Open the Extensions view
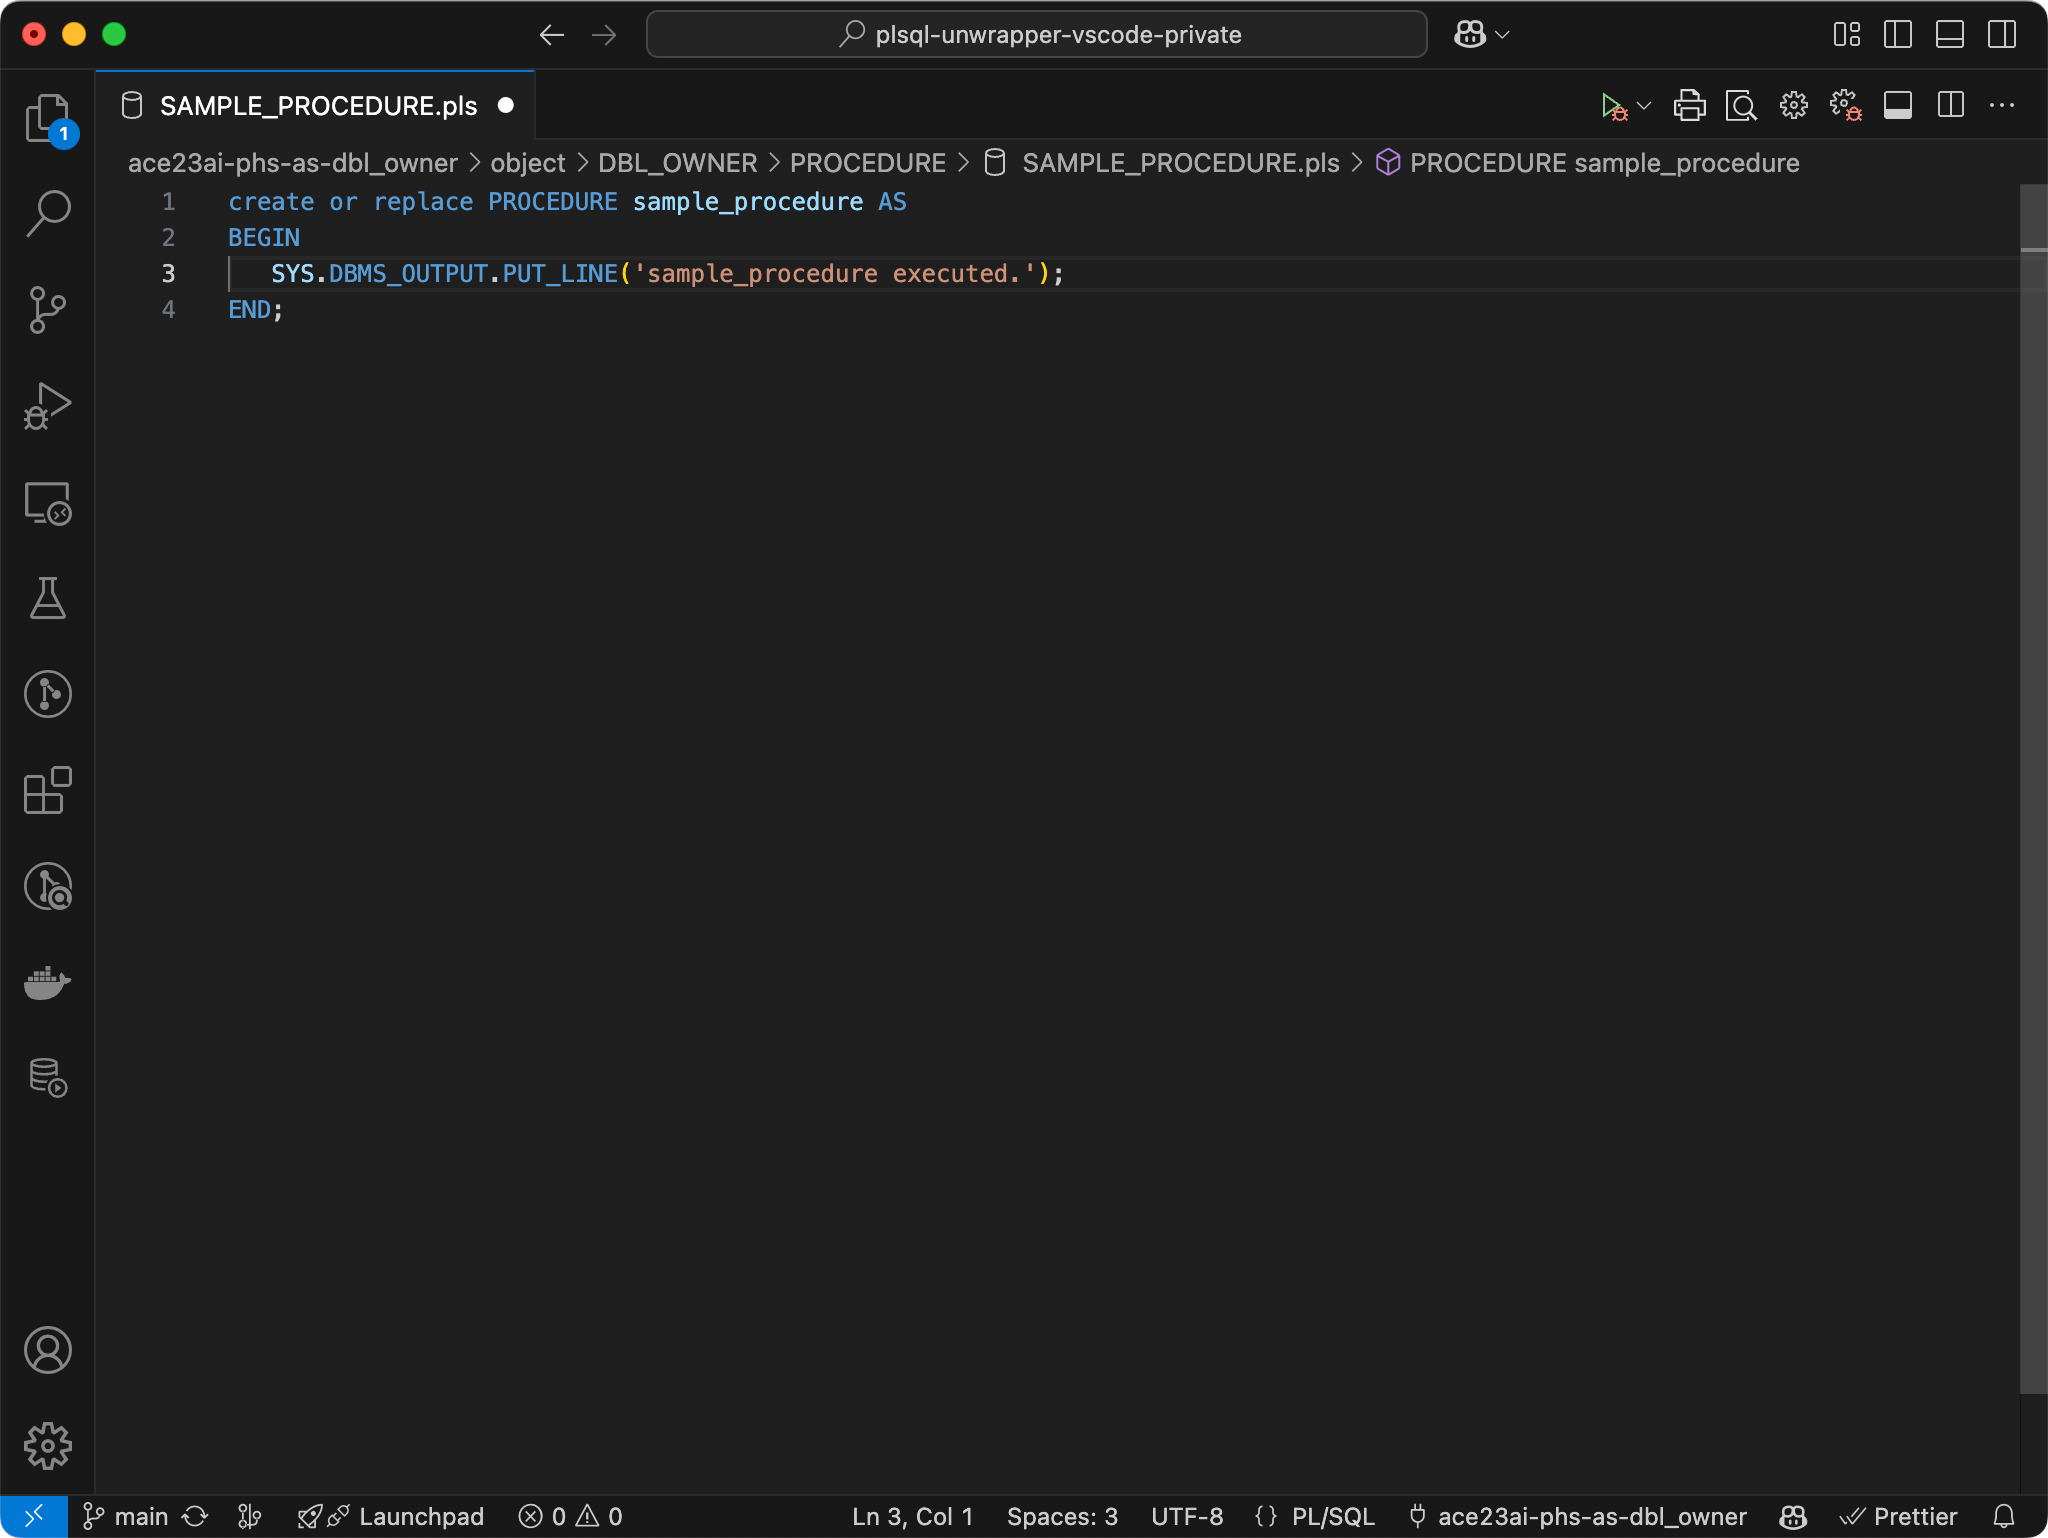Screen dimensions: 2048x1538 tap(47, 791)
